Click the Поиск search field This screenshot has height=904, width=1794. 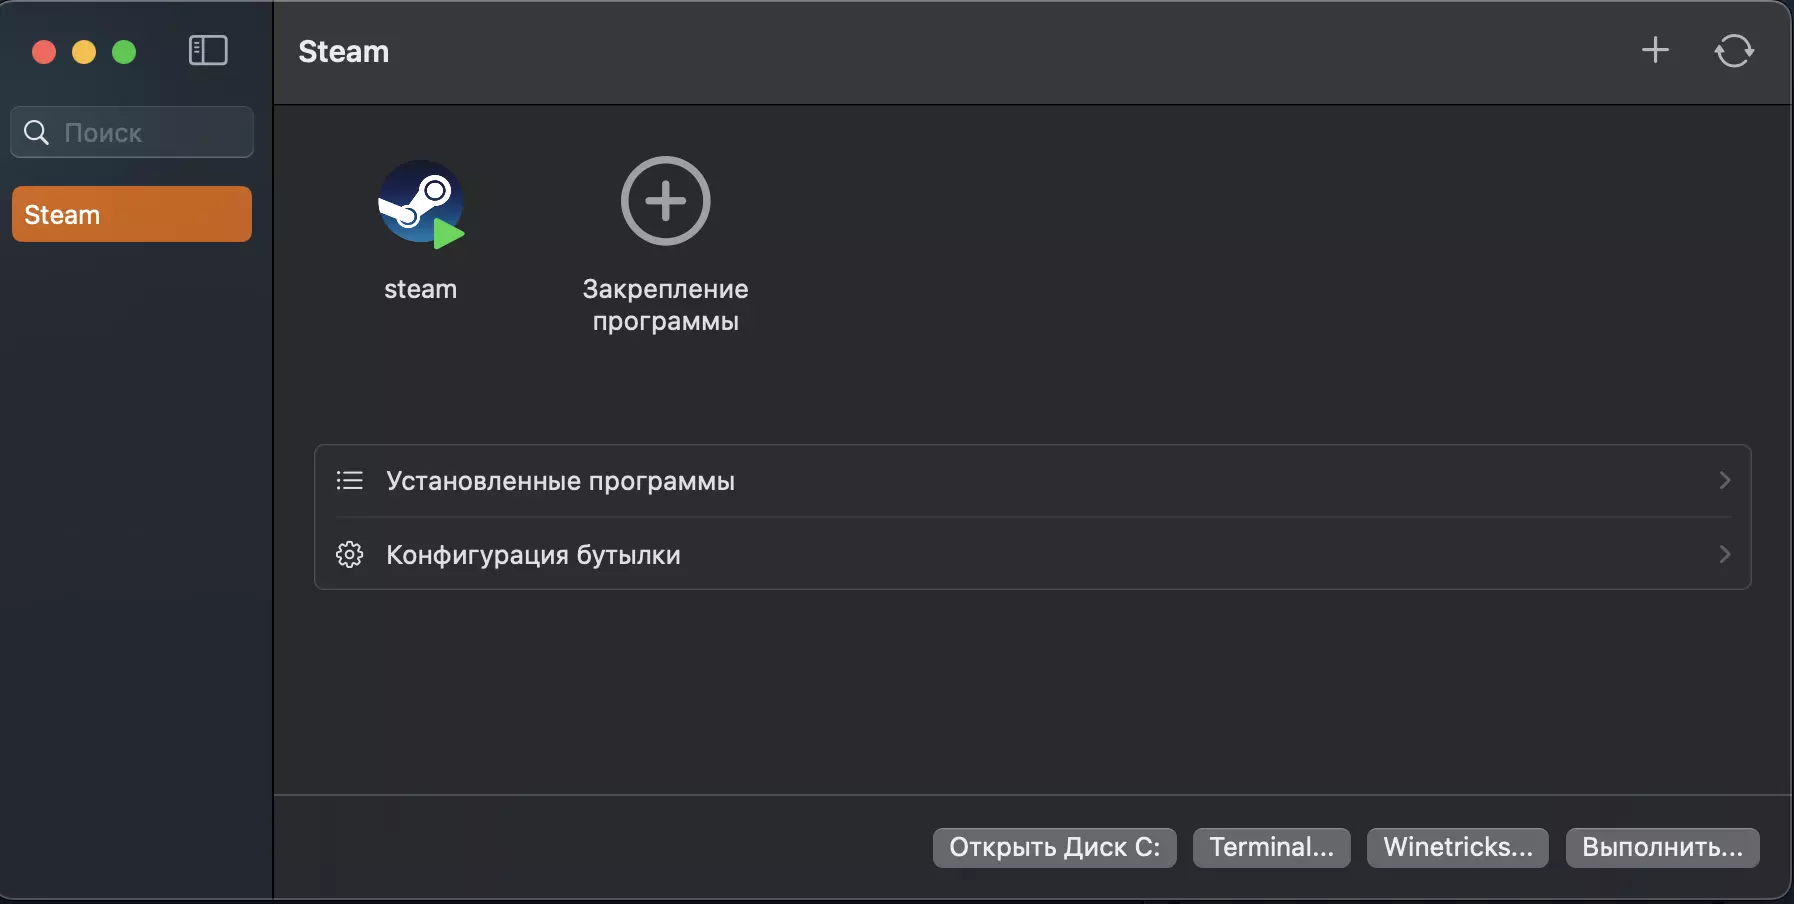[x=150, y=132]
